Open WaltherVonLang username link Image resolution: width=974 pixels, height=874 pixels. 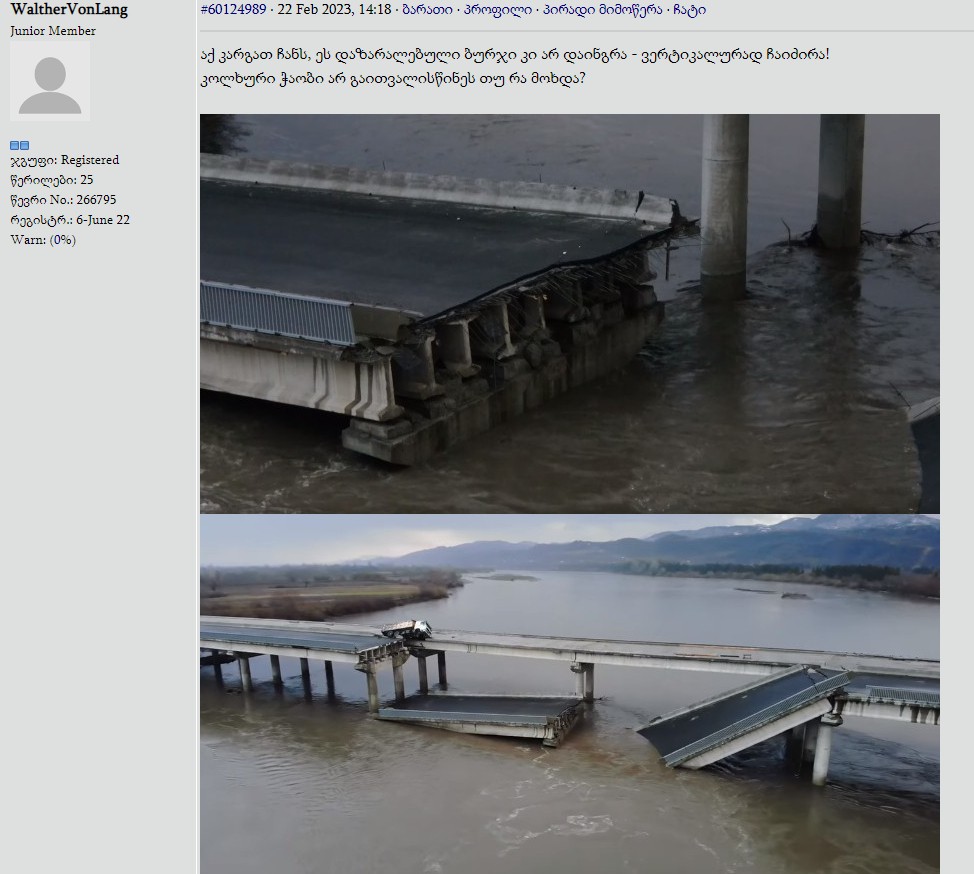tap(69, 9)
